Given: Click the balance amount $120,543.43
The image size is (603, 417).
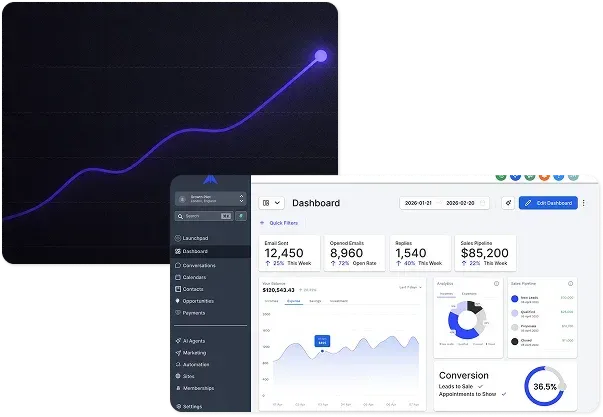Looking at the screenshot, I should coord(278,290).
